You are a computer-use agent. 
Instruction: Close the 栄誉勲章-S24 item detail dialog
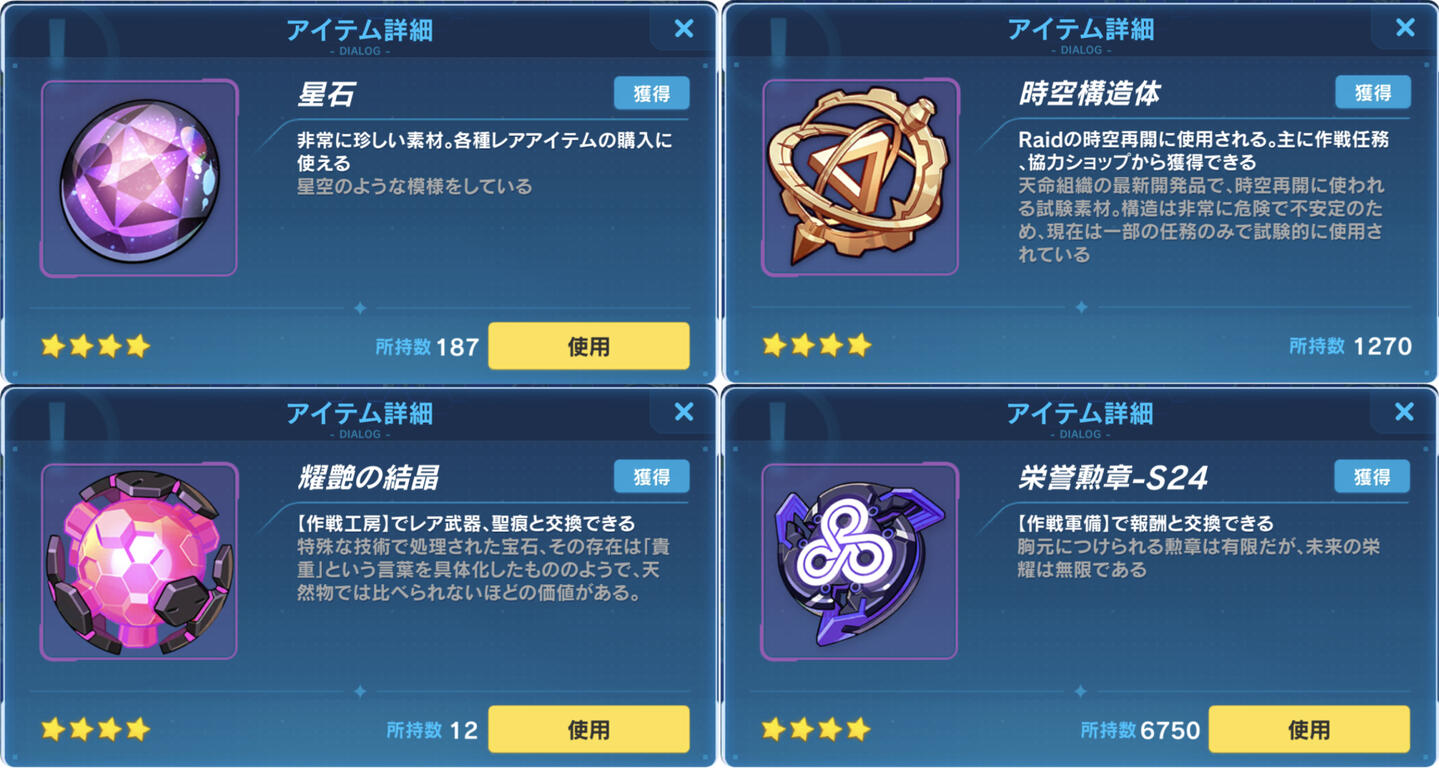tap(1404, 411)
